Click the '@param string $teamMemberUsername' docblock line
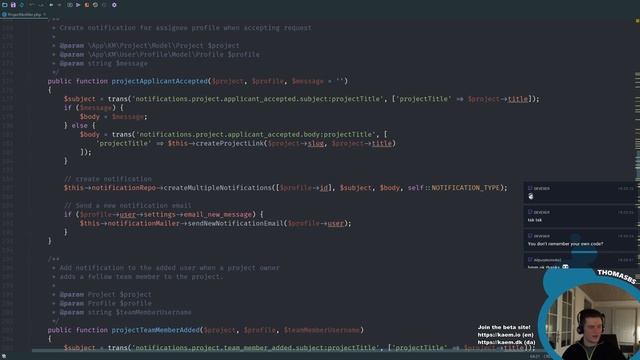 point(125,312)
